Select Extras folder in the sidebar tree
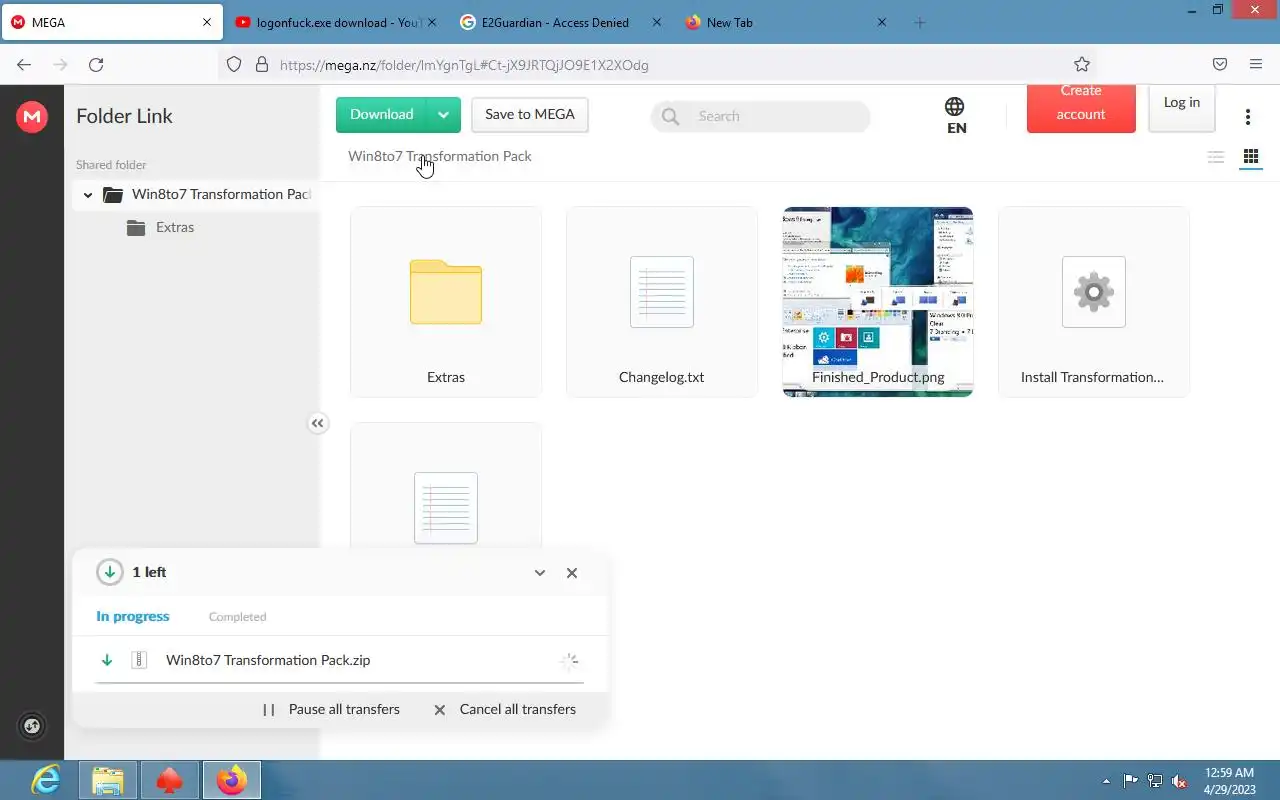The image size is (1280, 800). tap(175, 228)
